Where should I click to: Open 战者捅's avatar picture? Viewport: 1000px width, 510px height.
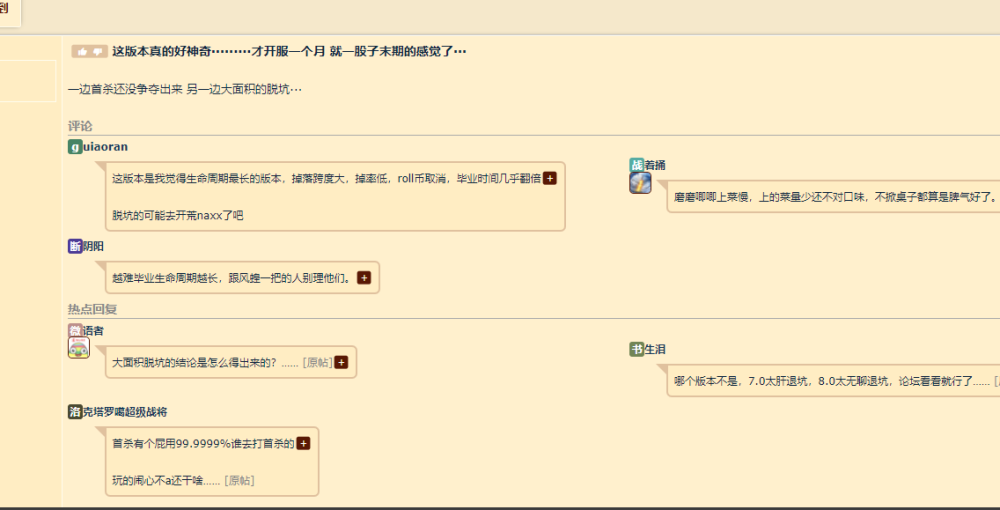coord(640,183)
